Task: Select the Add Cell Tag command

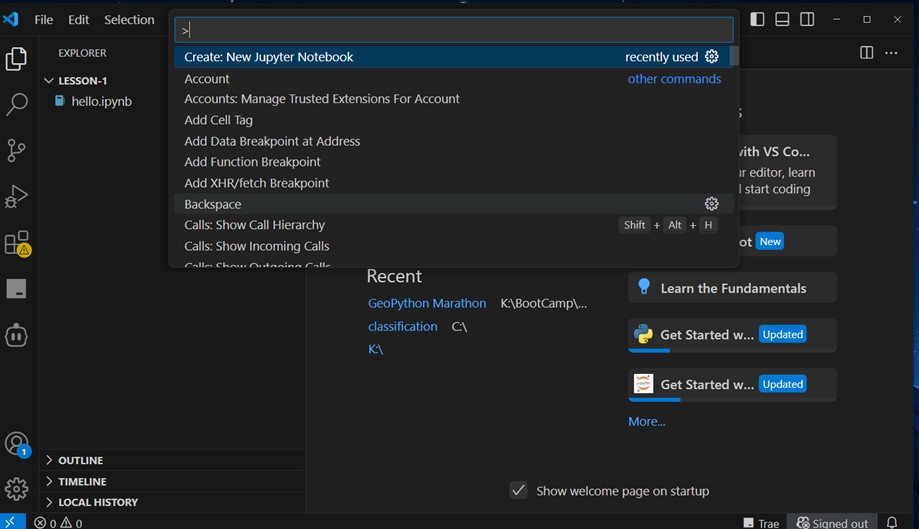Action: tap(454, 120)
